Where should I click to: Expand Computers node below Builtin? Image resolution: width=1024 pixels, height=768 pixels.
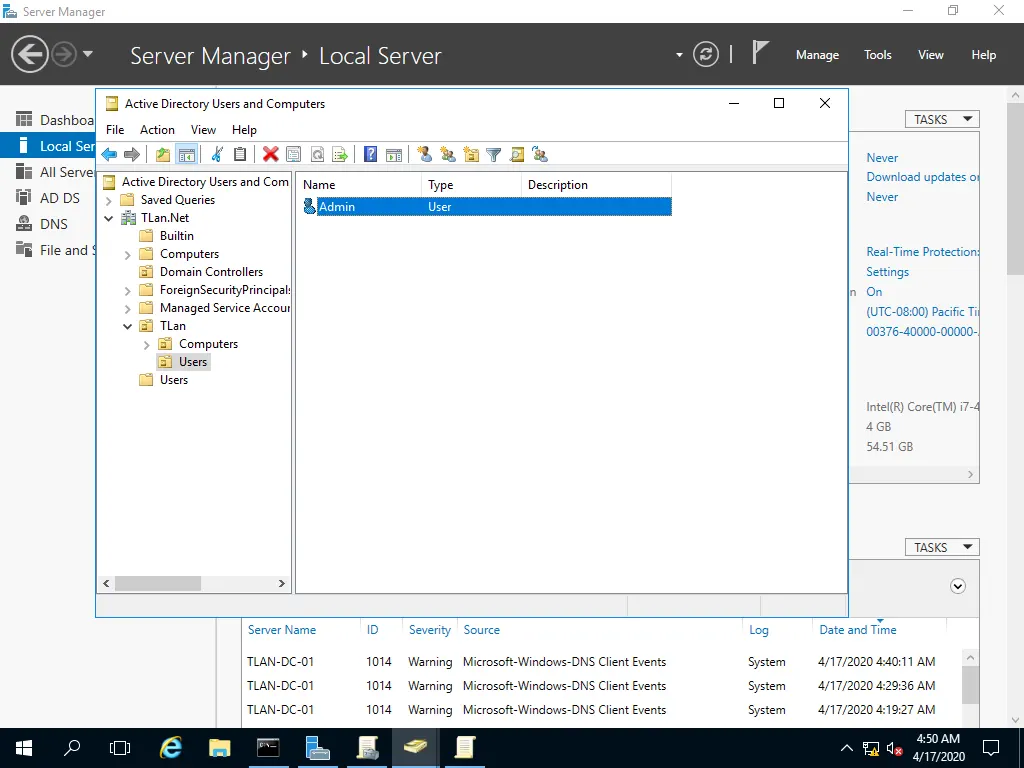click(x=128, y=255)
